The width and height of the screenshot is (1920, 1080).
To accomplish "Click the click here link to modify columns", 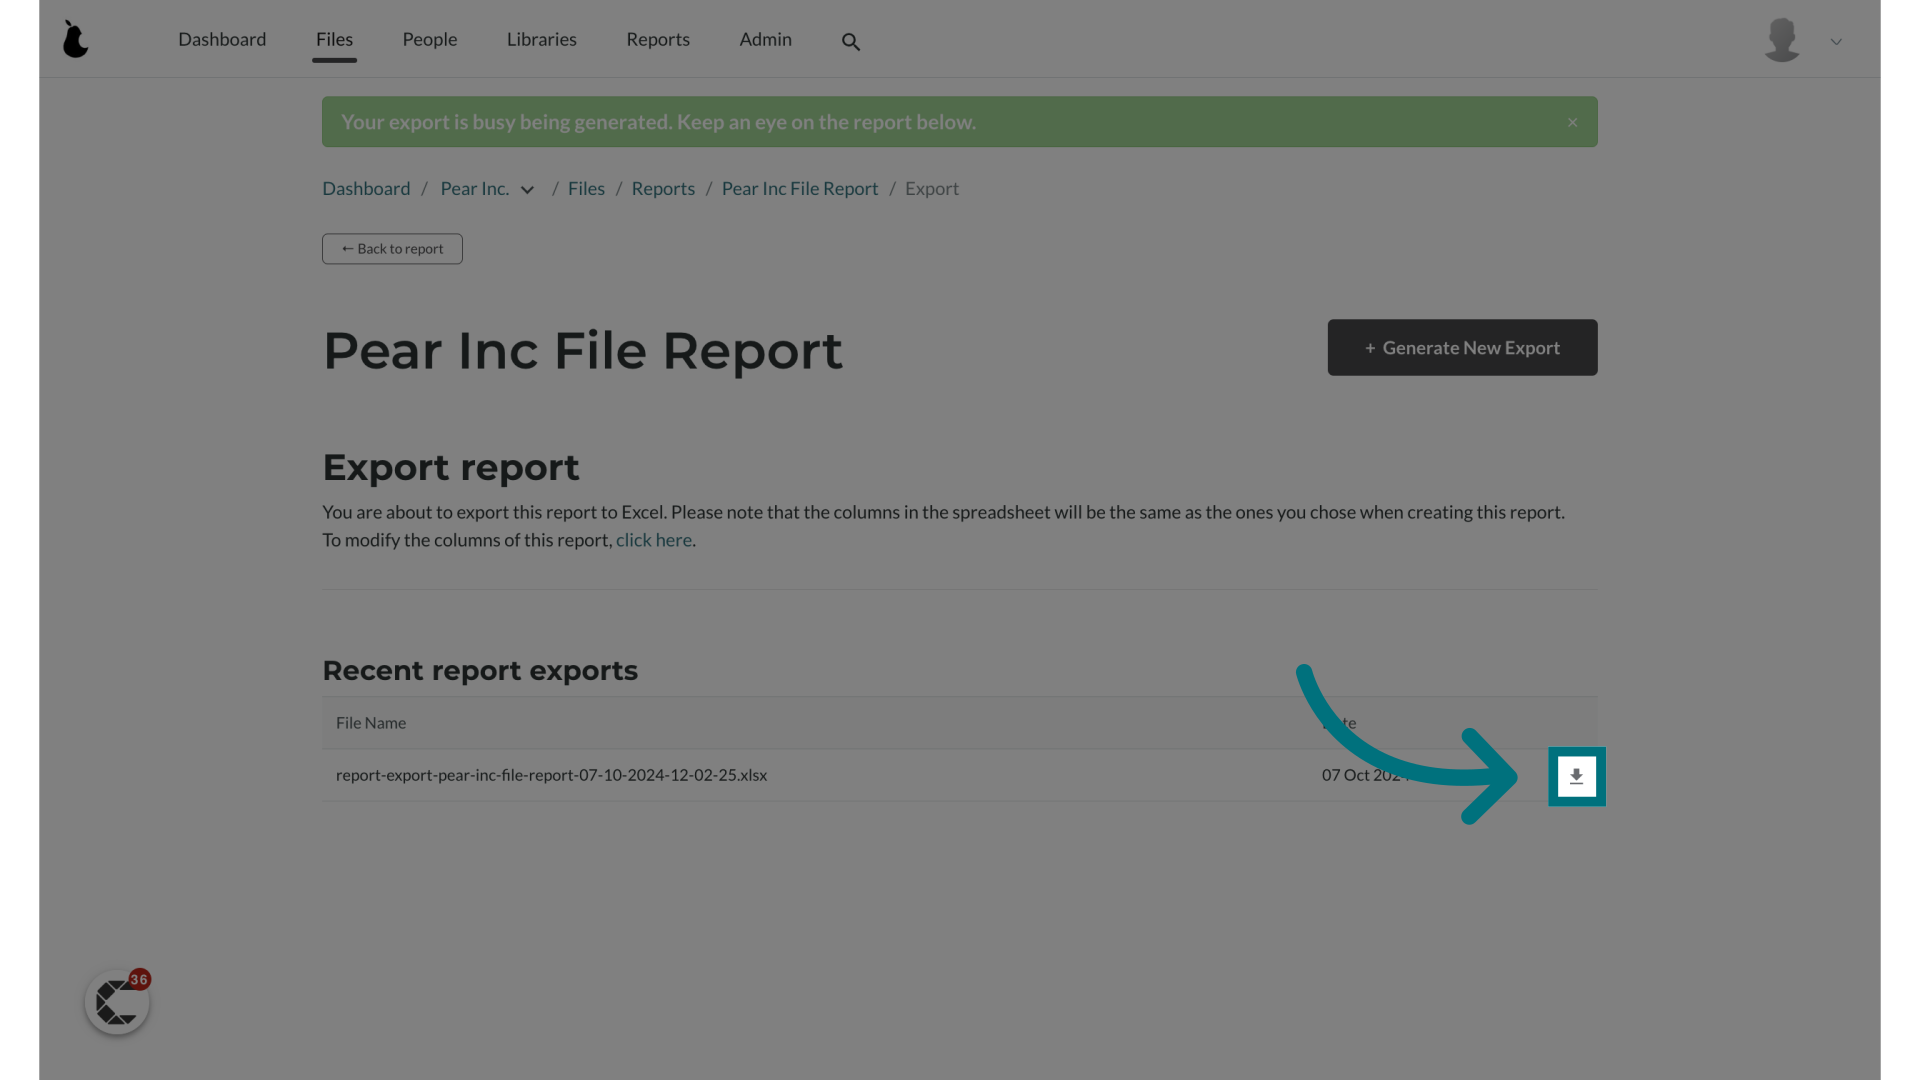I will (654, 539).
